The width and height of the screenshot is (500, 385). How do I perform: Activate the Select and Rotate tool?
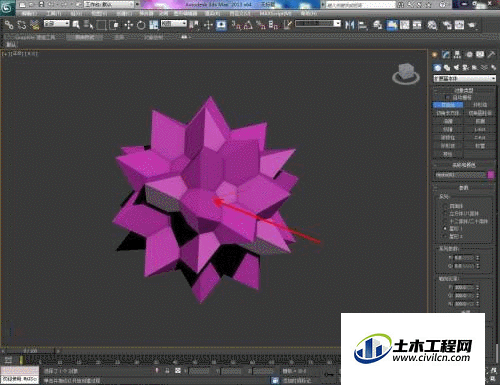pos(141,25)
